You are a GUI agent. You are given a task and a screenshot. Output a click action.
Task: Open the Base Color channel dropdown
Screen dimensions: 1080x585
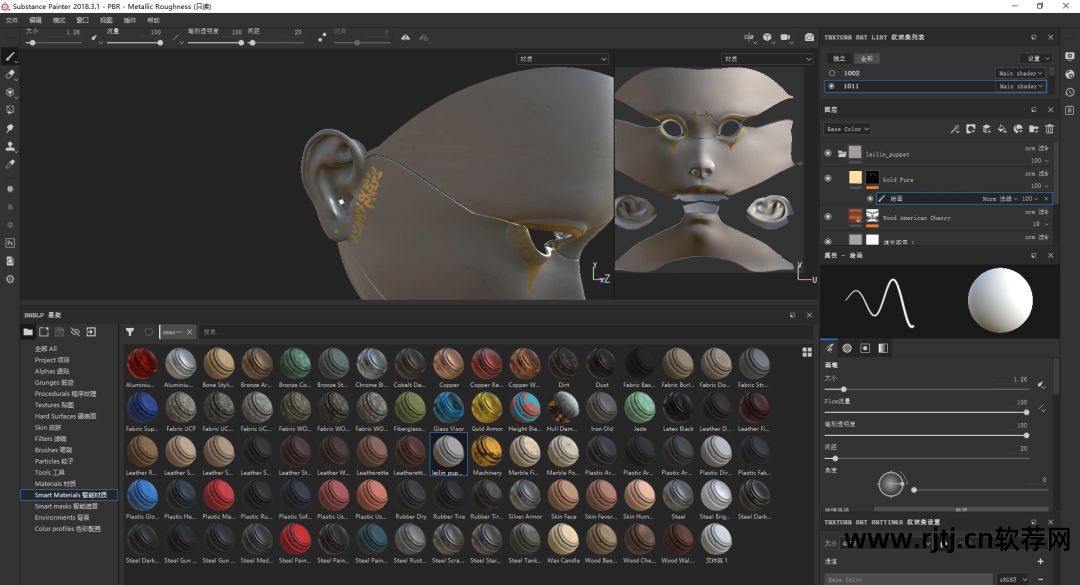(x=847, y=129)
